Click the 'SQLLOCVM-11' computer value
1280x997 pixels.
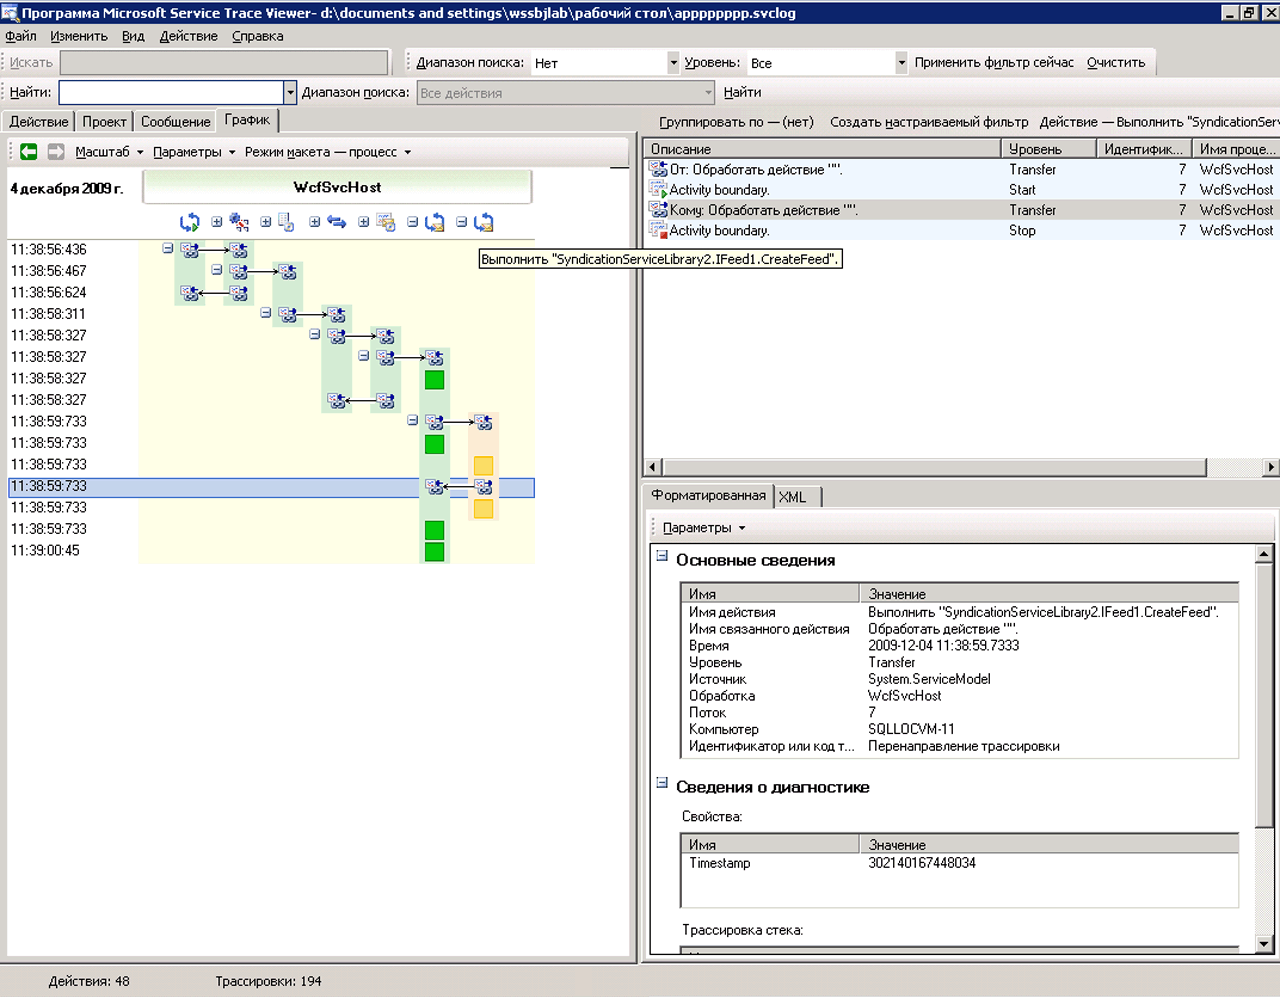click(911, 729)
